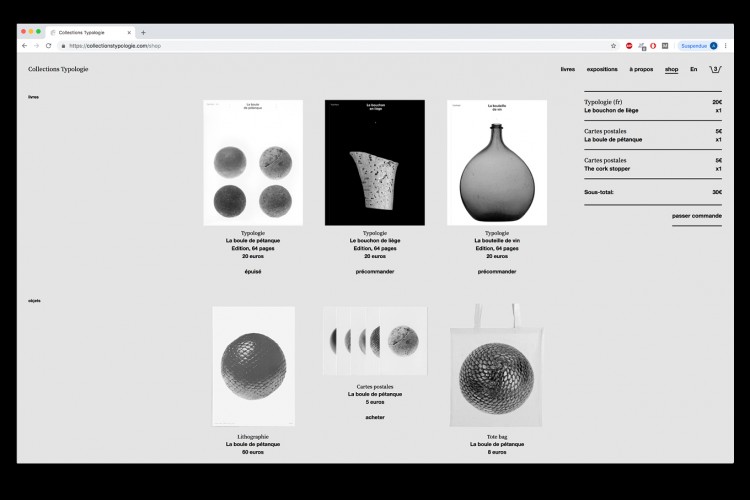Viewport: 750px width, 500px height.
Task: Click passer commande to check out
Action: (697, 216)
